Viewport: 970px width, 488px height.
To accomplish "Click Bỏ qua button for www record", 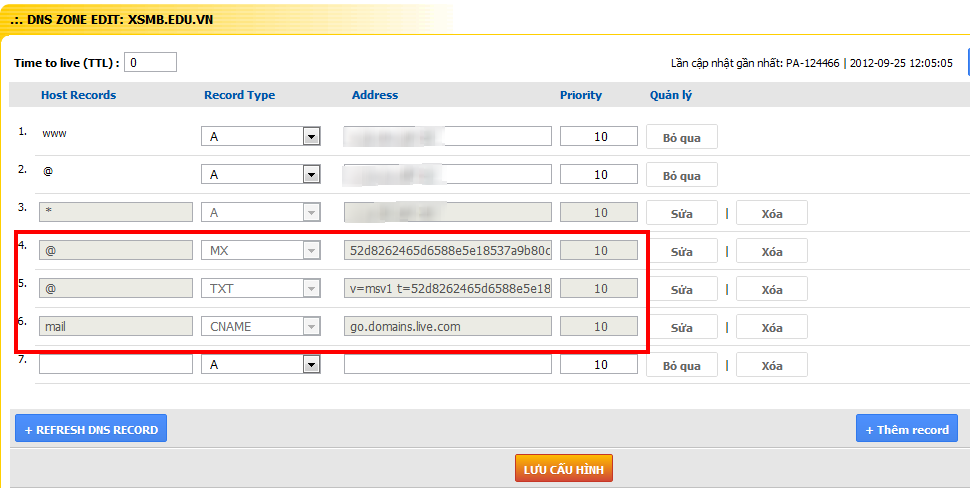I will 681,137.
